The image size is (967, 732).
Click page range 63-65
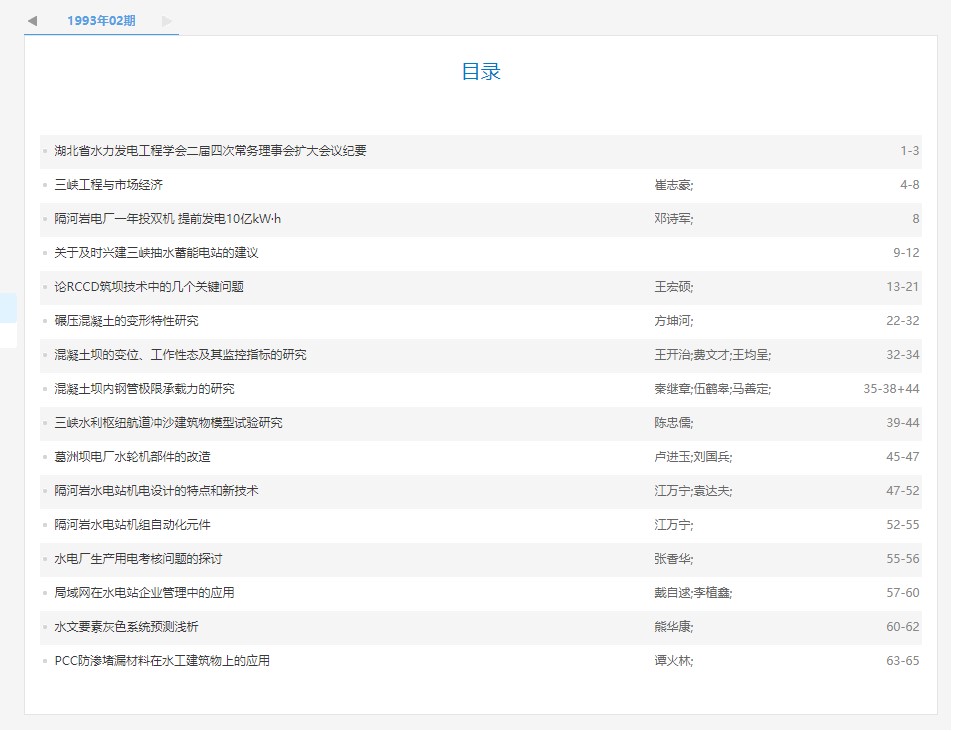pyautogui.click(x=903, y=660)
